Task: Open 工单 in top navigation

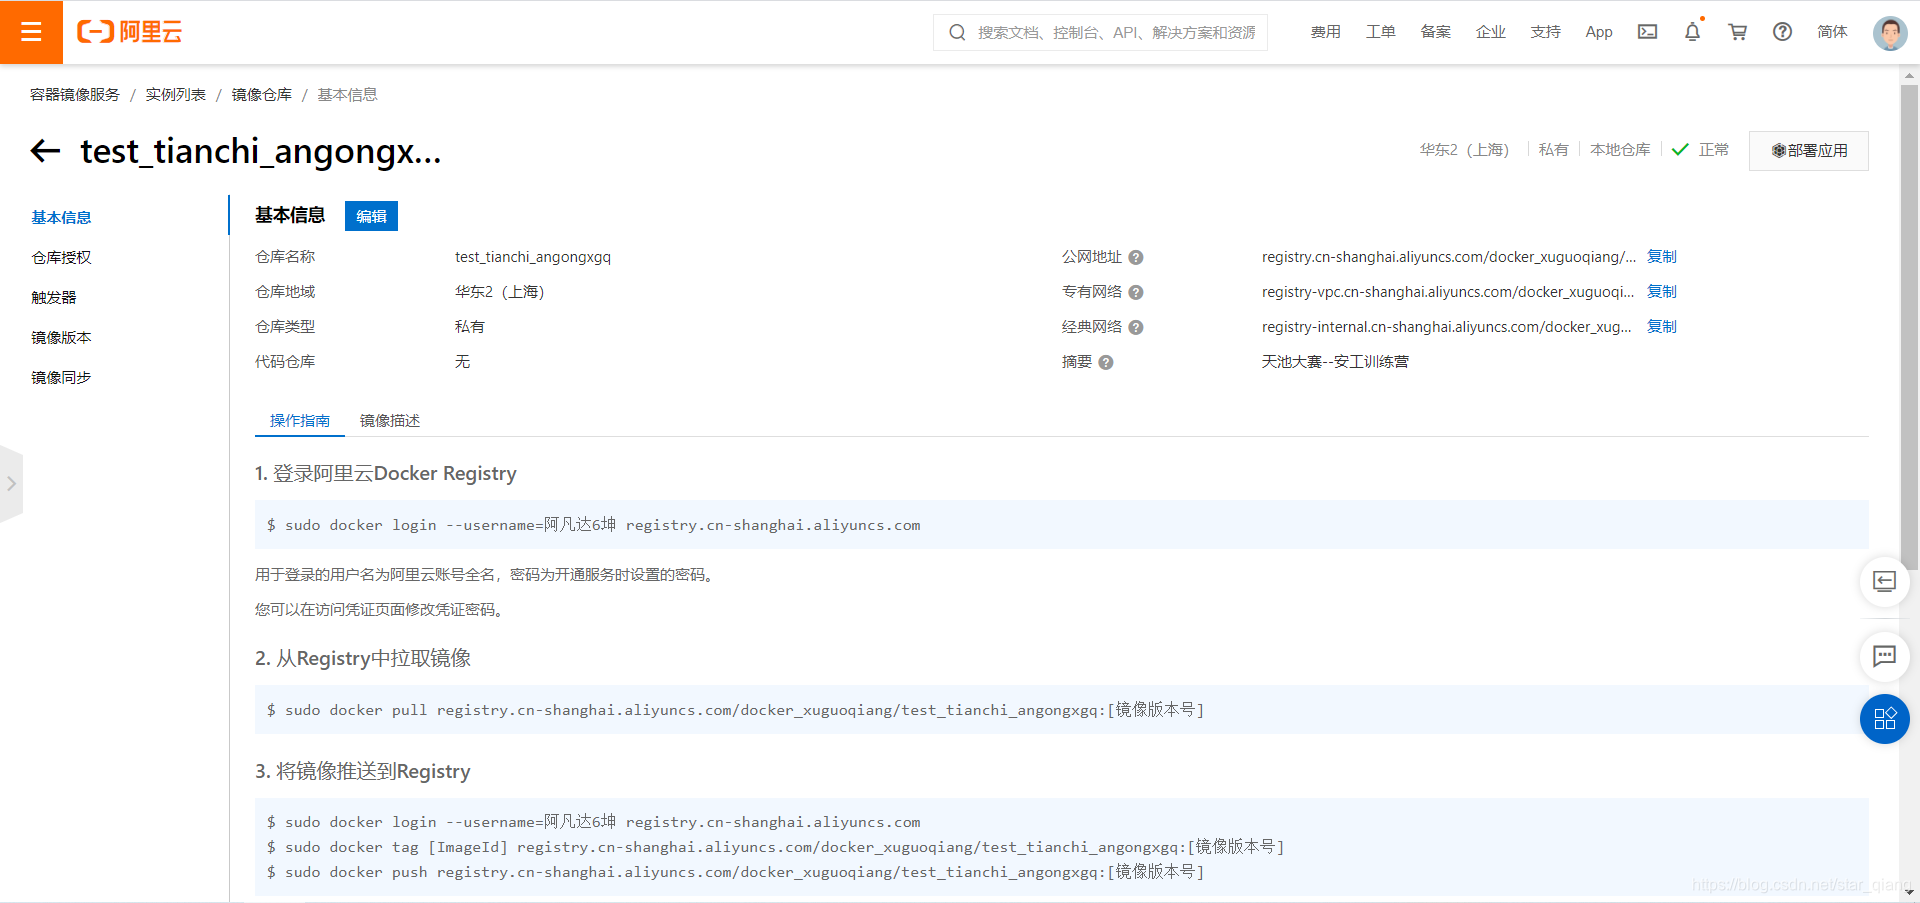Action: point(1381,32)
